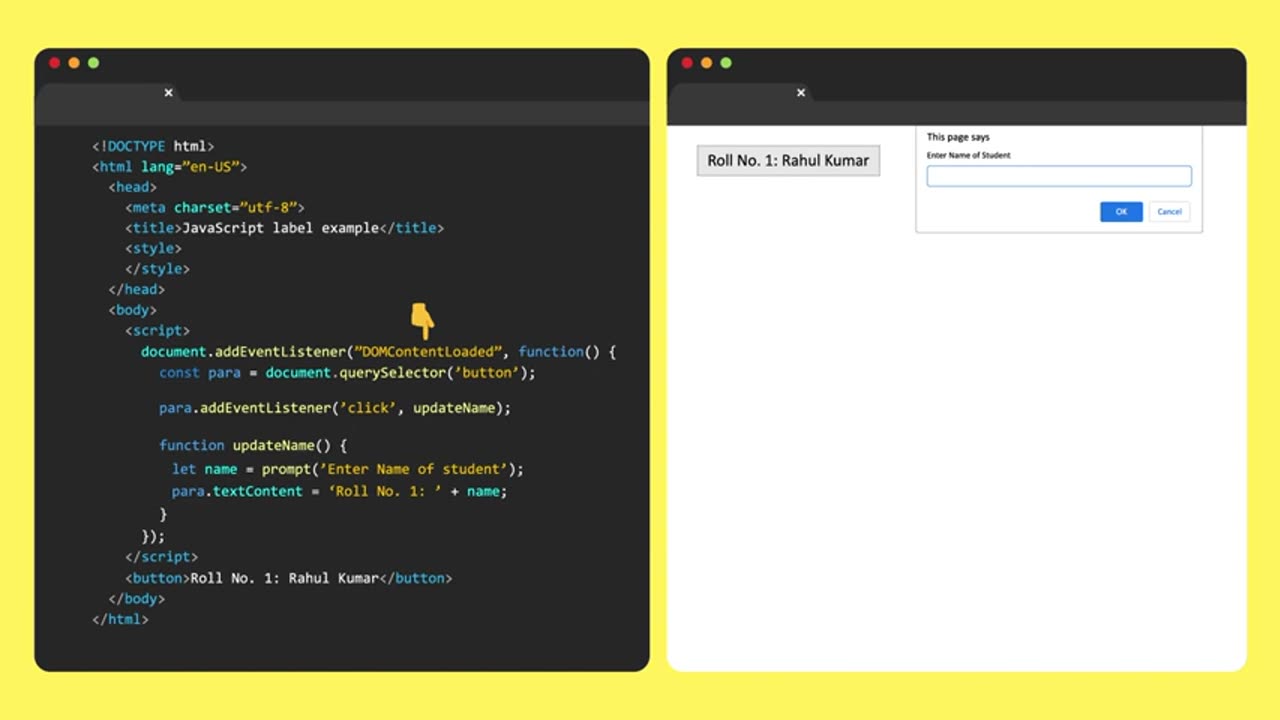Click the "para.addEventListener('click', updateName)" line
Image resolution: width=1280 pixels, height=720 pixels.
pyautogui.click(x=335, y=408)
